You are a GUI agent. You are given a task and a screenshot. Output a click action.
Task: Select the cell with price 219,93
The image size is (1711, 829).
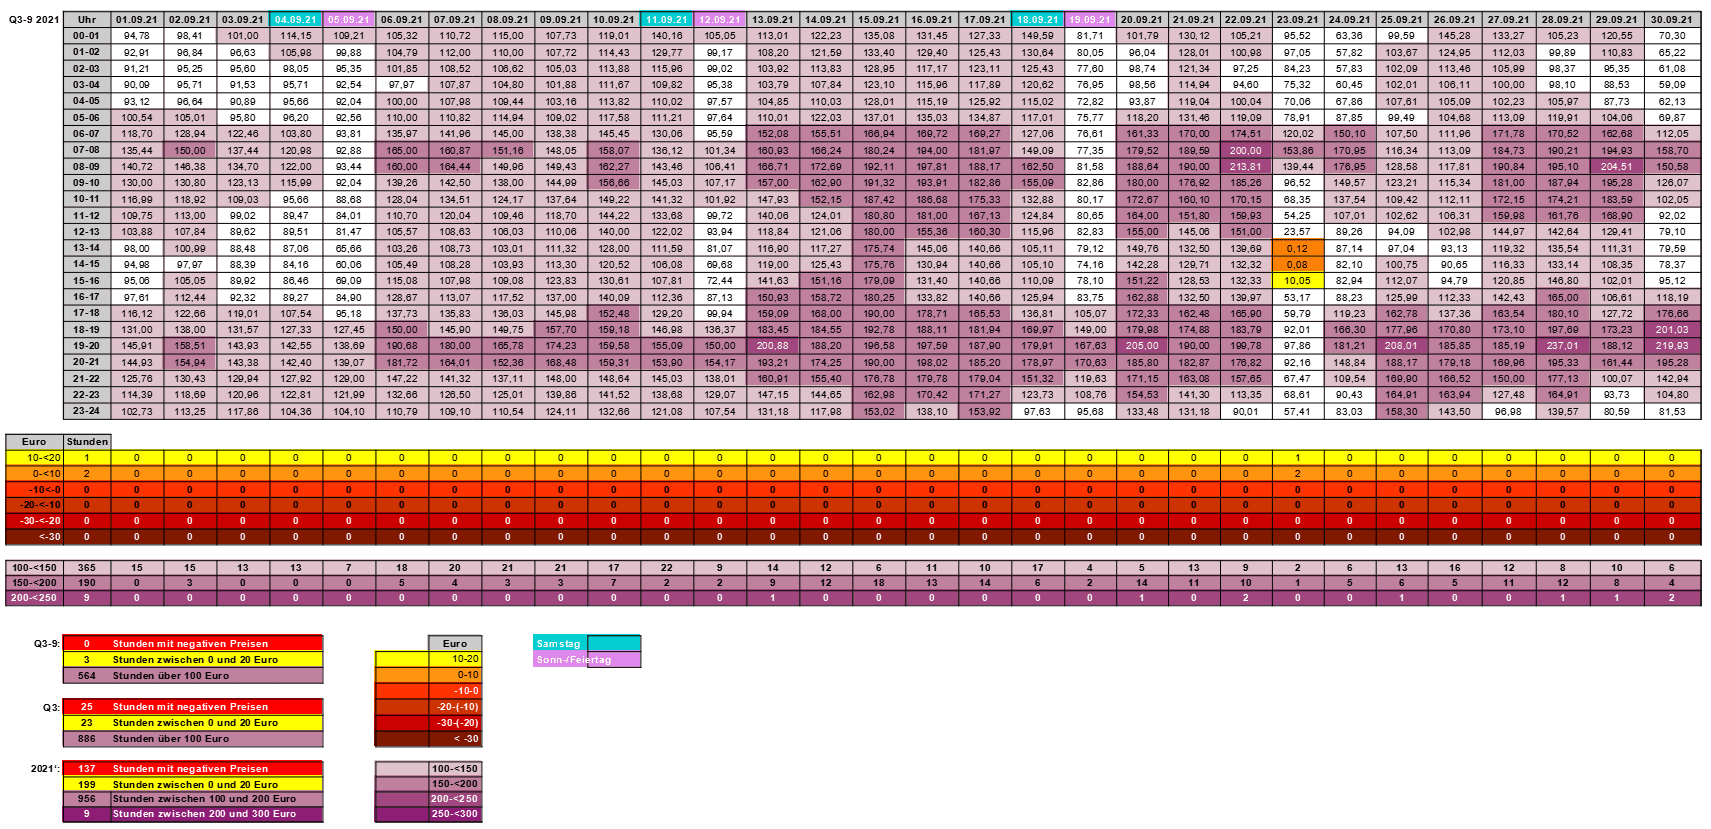tap(1671, 346)
